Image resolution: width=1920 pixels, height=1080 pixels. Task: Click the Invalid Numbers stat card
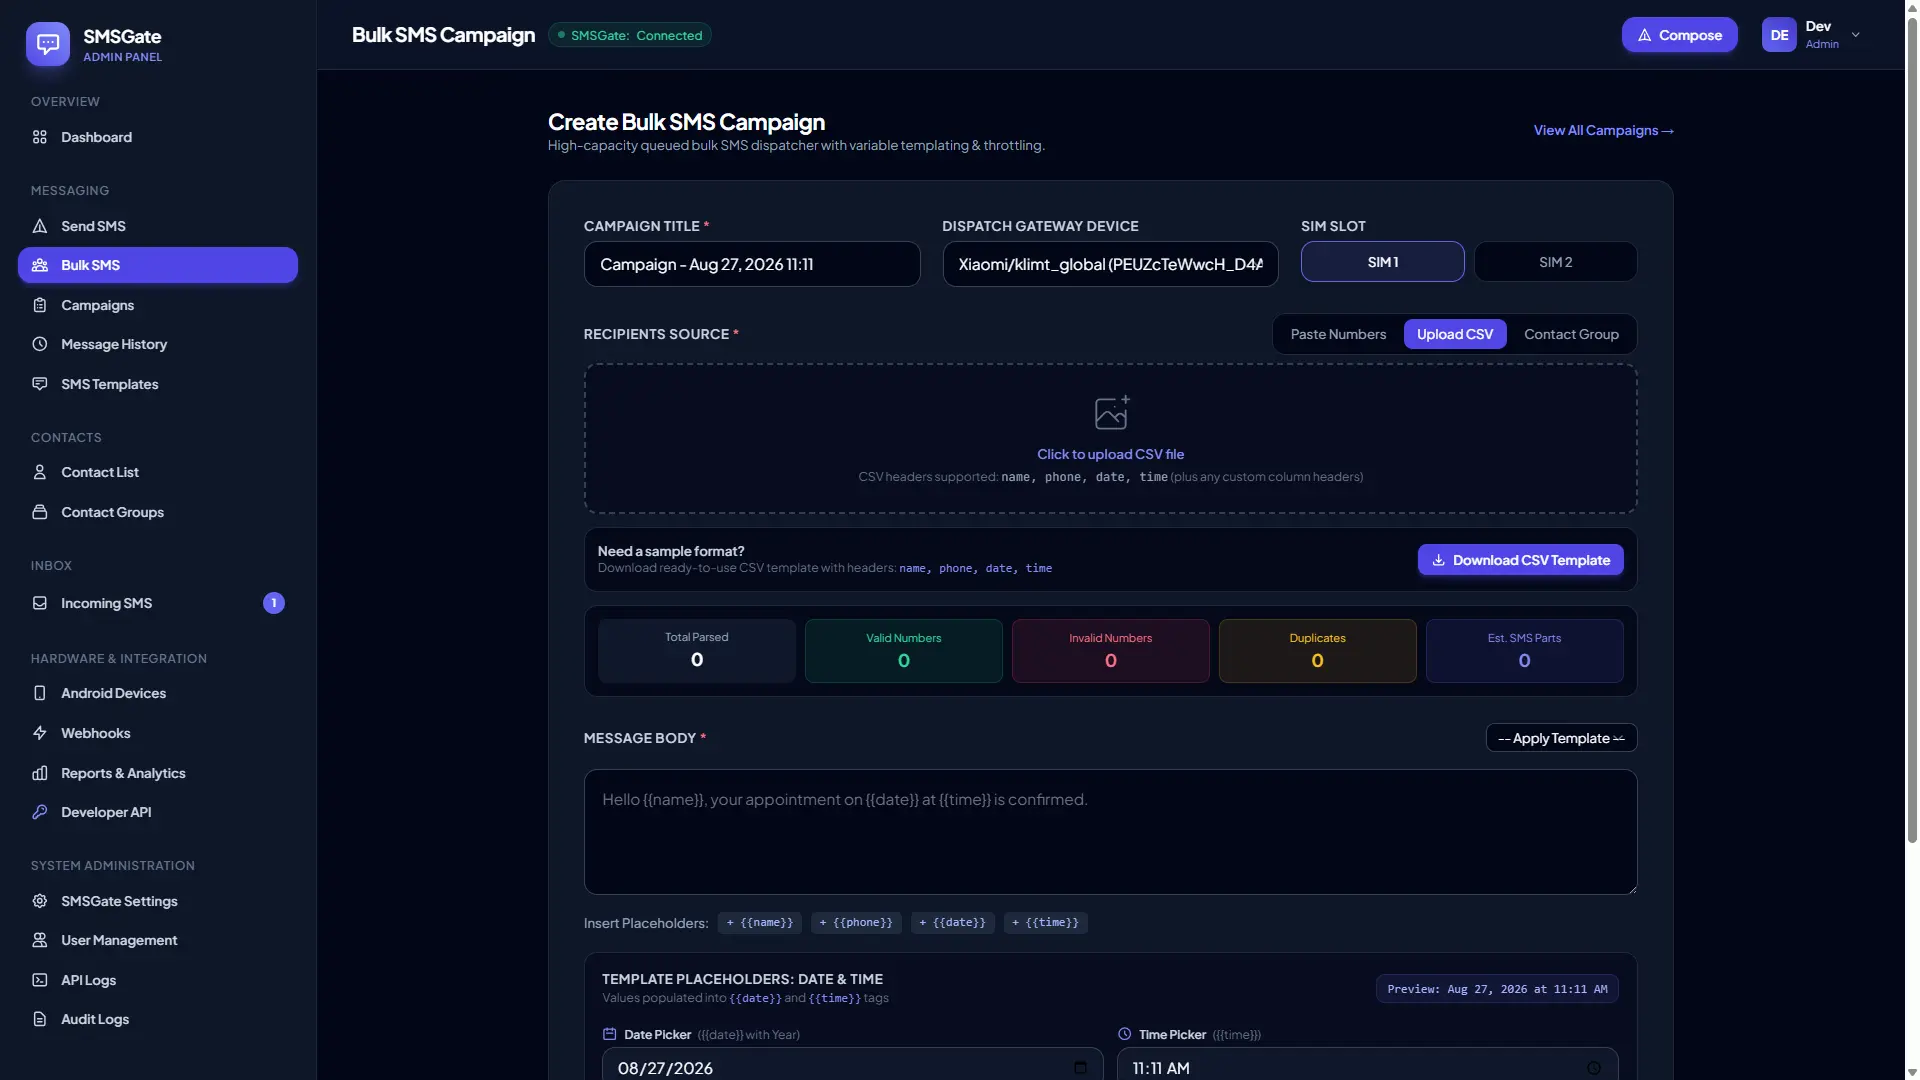pyautogui.click(x=1110, y=651)
